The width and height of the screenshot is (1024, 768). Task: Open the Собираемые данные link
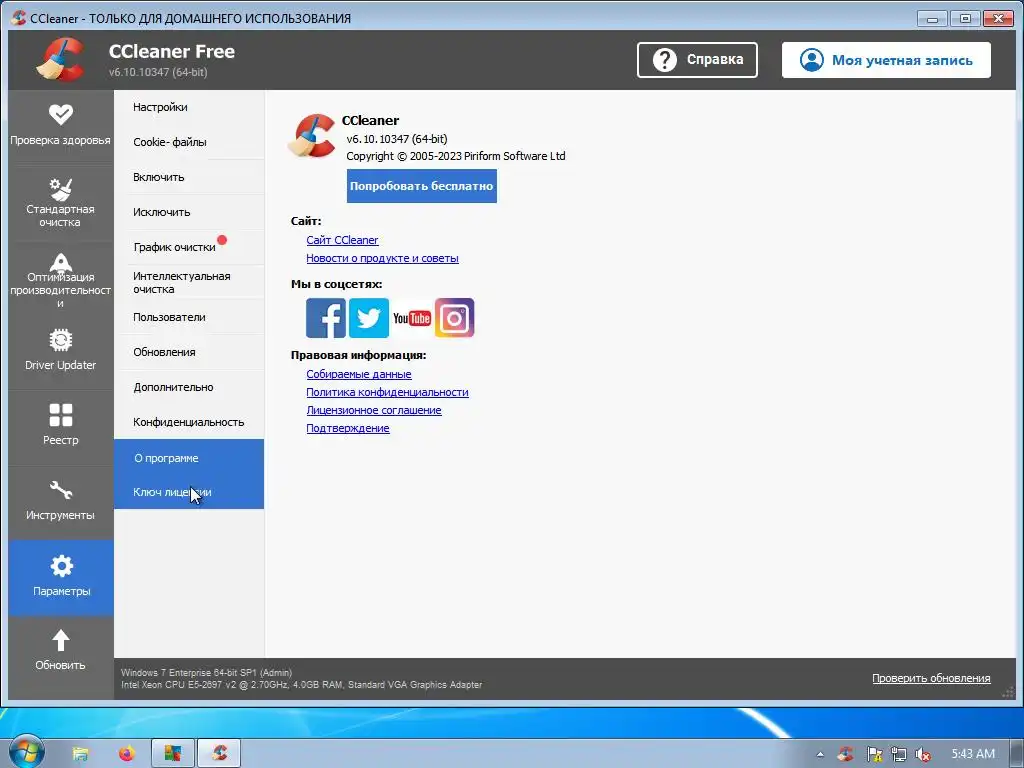359,374
